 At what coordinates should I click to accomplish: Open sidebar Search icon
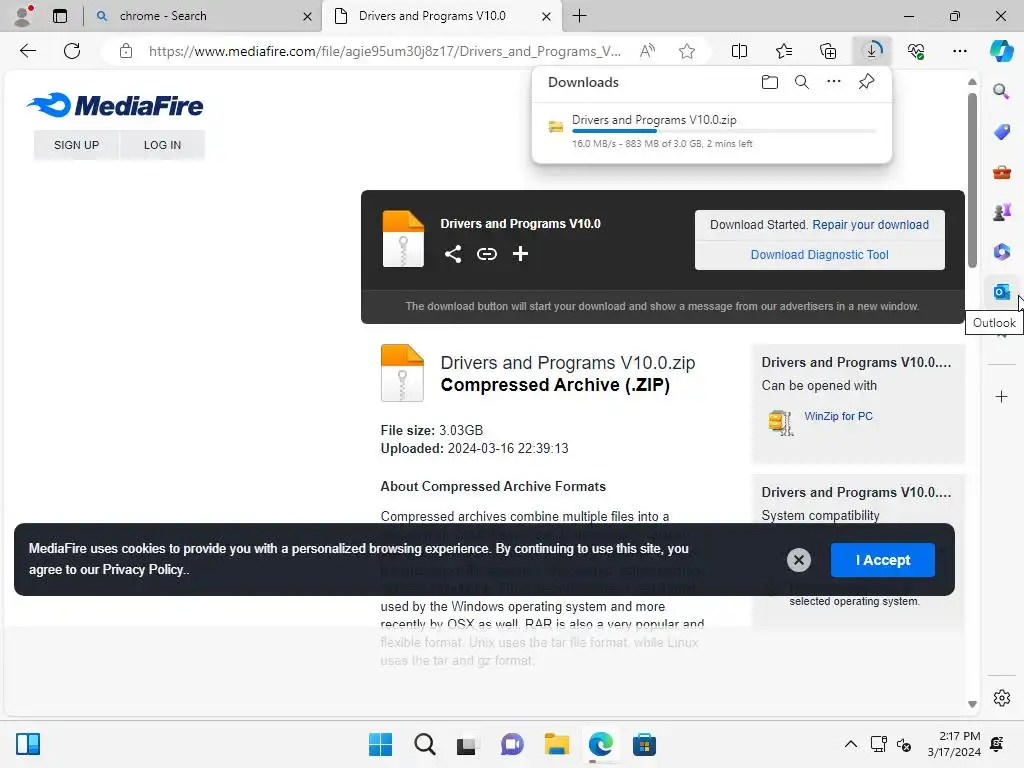coord(1001,91)
